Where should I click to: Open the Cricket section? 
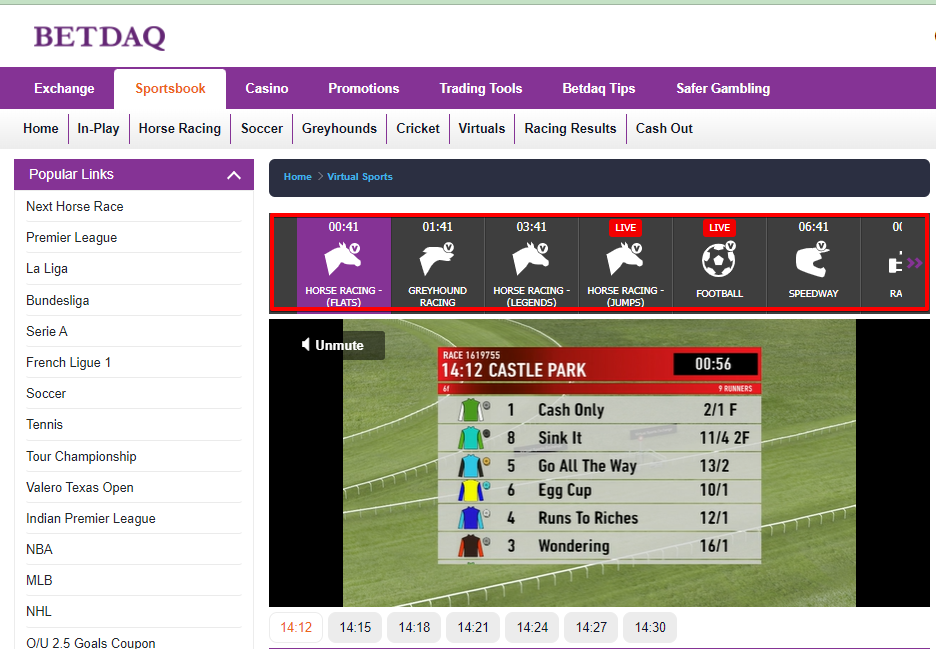tap(418, 128)
